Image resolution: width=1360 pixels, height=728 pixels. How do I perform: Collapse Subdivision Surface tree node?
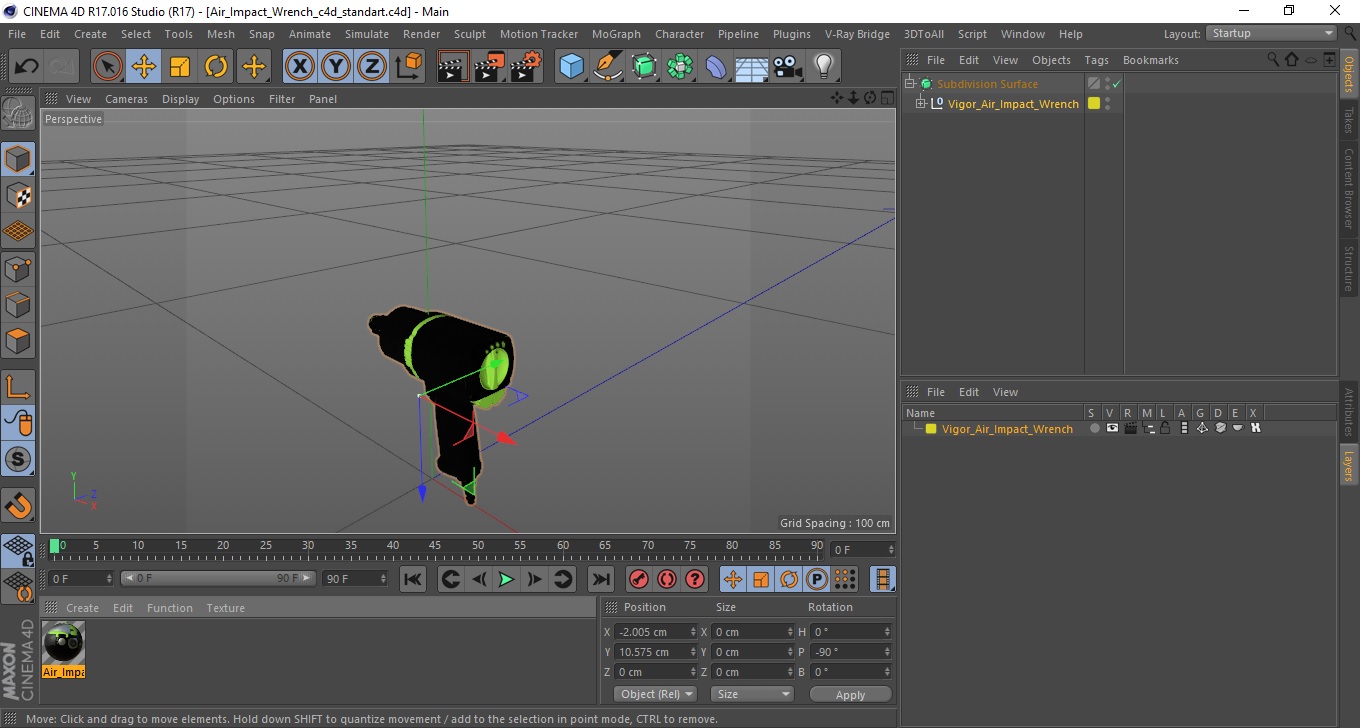(x=909, y=84)
